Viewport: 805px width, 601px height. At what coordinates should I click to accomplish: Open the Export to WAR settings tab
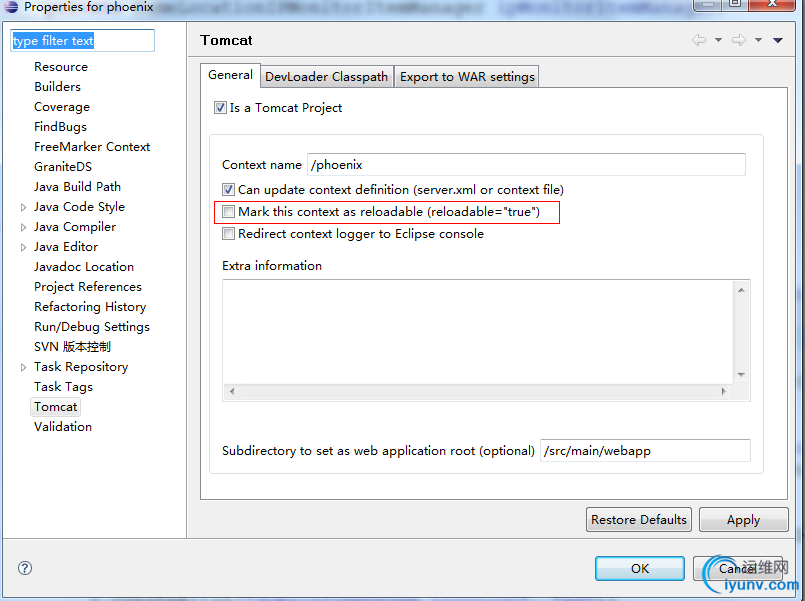(467, 76)
